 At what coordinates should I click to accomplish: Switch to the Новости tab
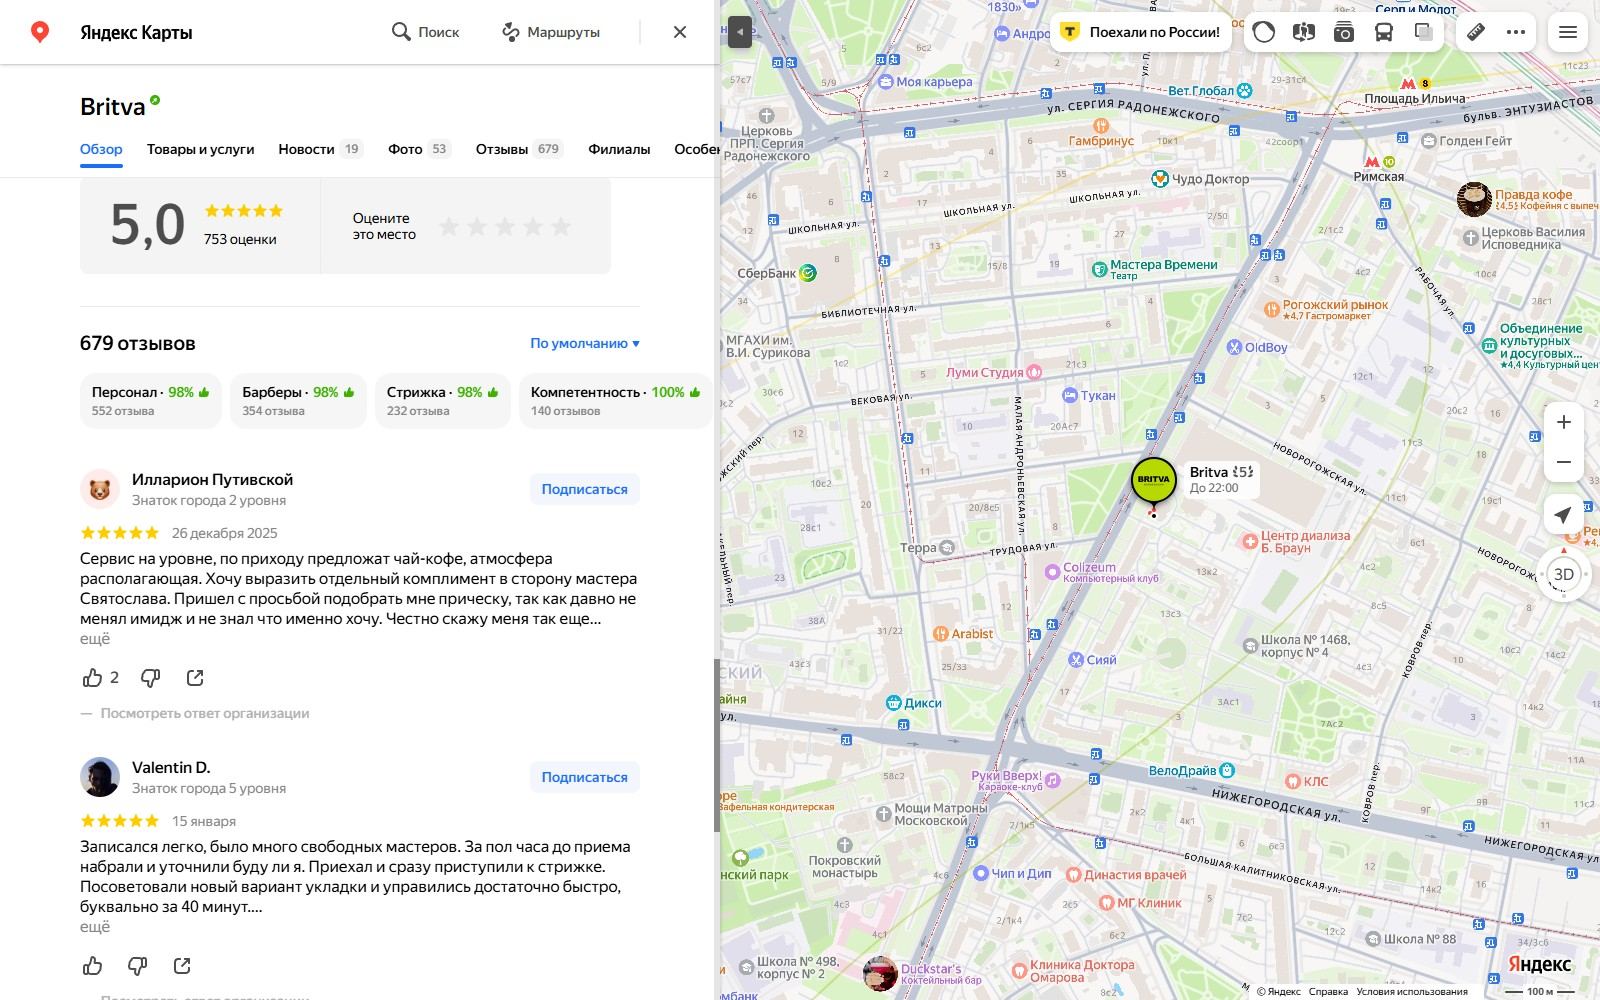click(320, 149)
